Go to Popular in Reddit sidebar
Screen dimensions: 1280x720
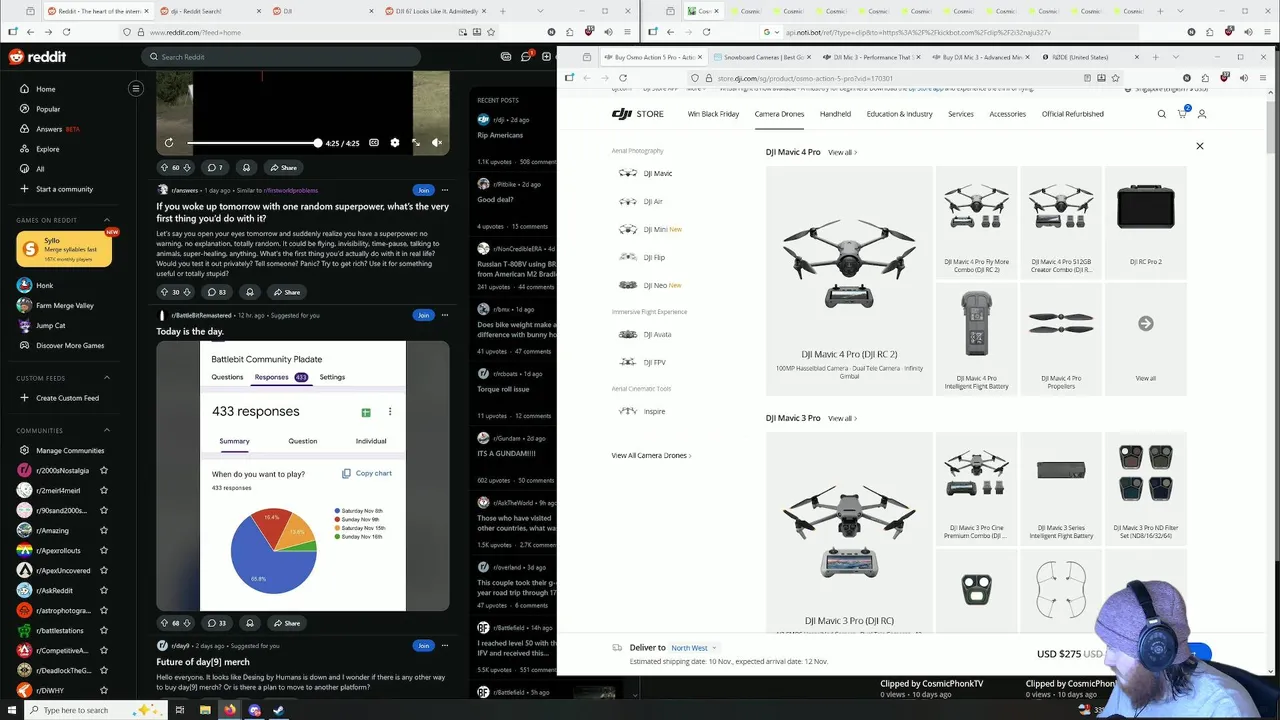coord(48,109)
